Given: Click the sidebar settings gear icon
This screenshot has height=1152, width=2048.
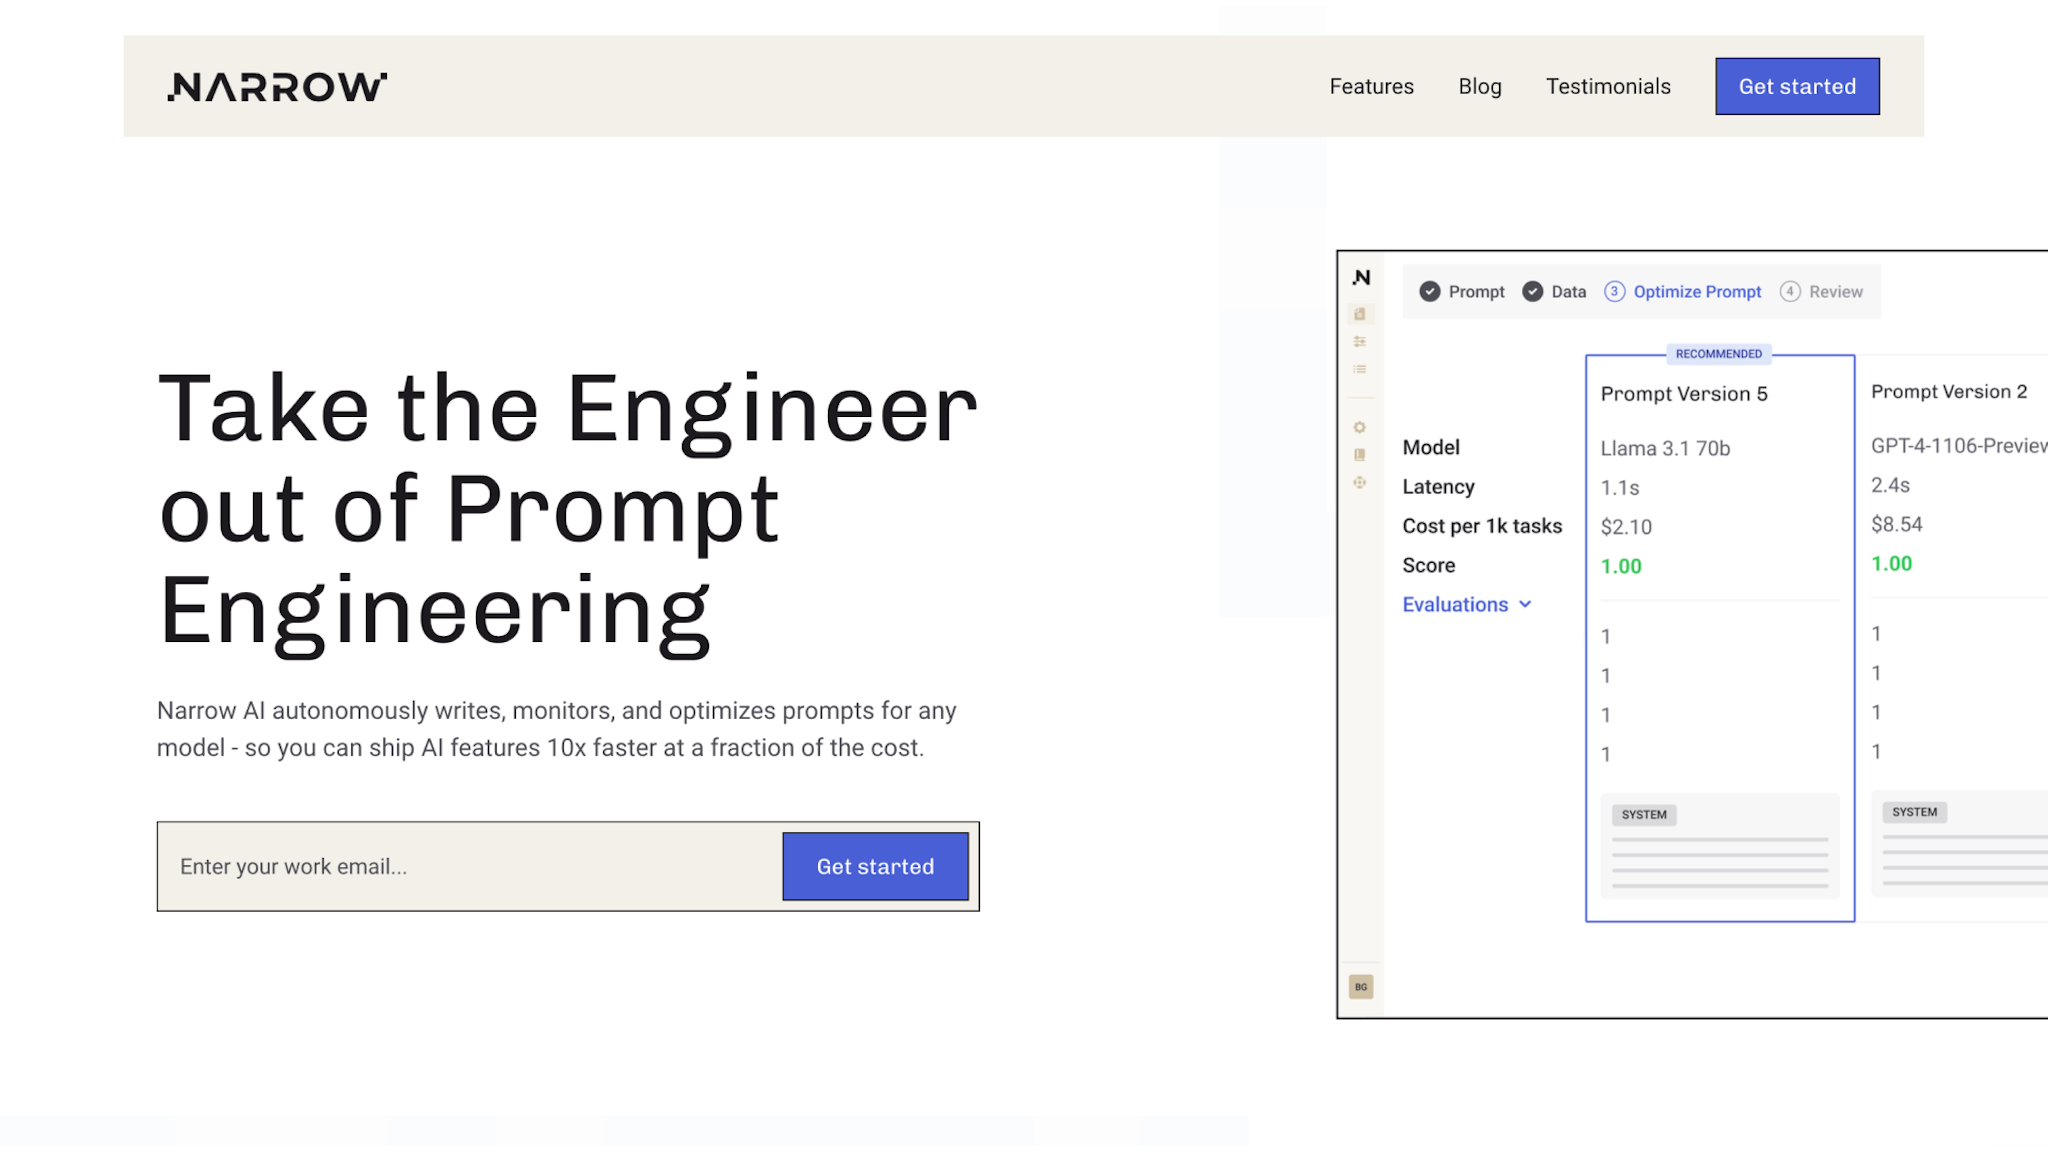Looking at the screenshot, I should point(1359,426).
